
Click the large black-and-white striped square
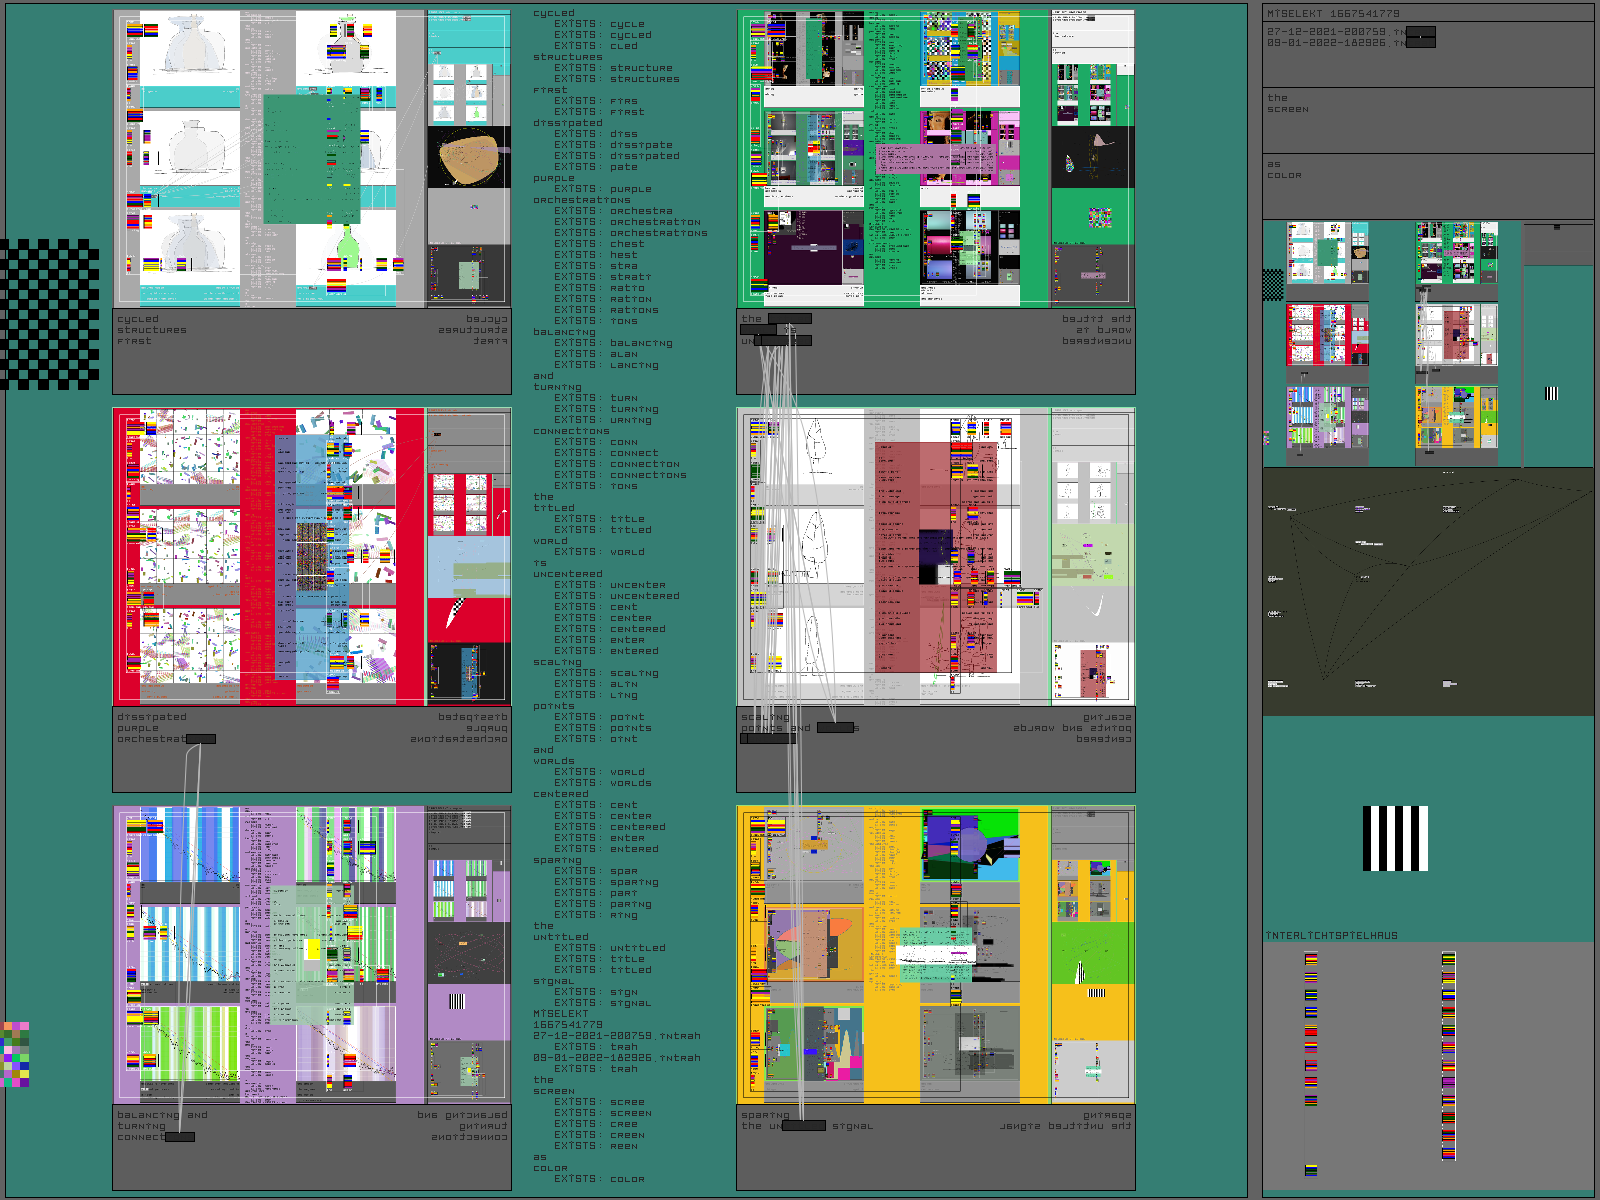click(x=1395, y=838)
